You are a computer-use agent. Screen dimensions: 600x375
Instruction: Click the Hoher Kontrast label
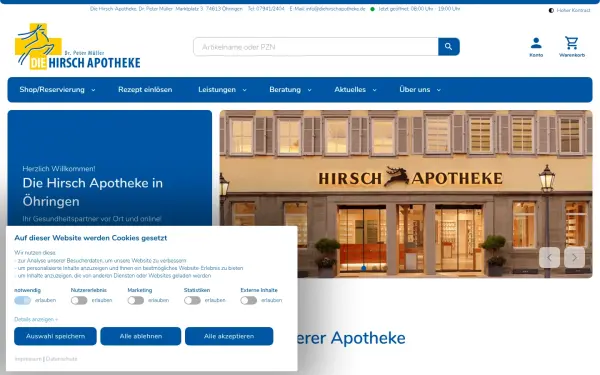click(573, 10)
